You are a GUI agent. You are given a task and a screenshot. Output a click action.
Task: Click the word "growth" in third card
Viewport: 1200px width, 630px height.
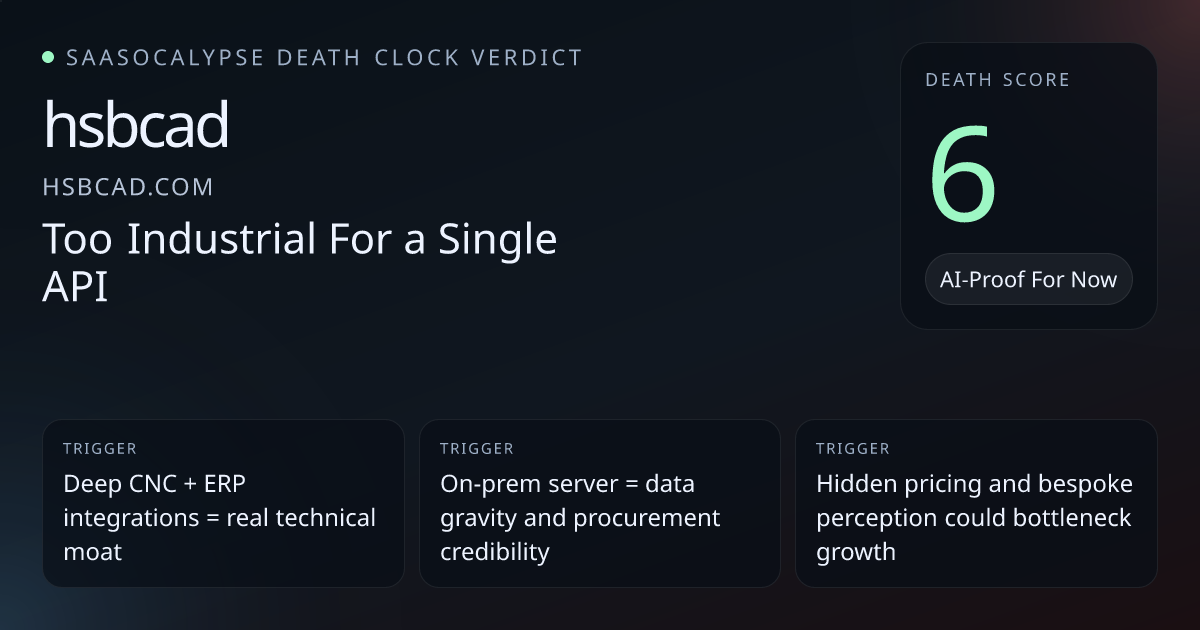pos(856,551)
